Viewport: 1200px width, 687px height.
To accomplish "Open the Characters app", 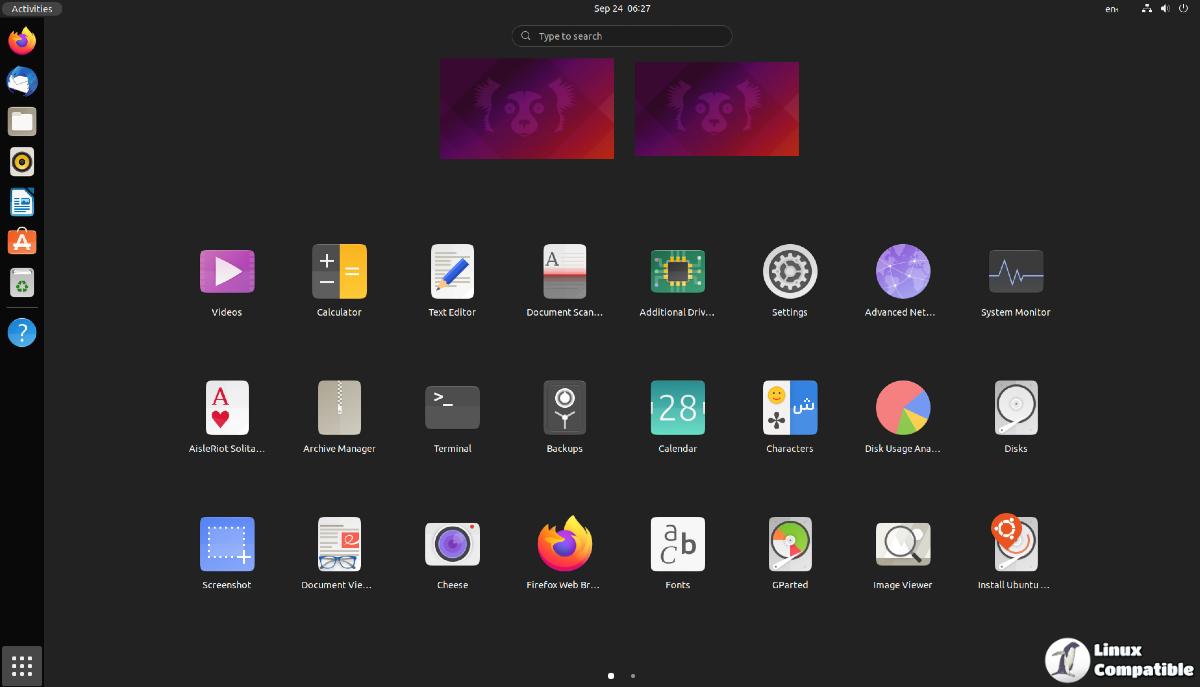I will point(790,408).
